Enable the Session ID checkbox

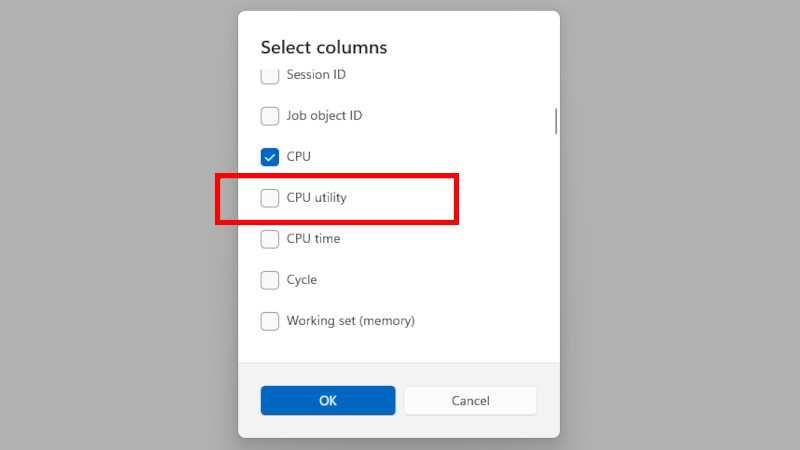pyautogui.click(x=270, y=75)
